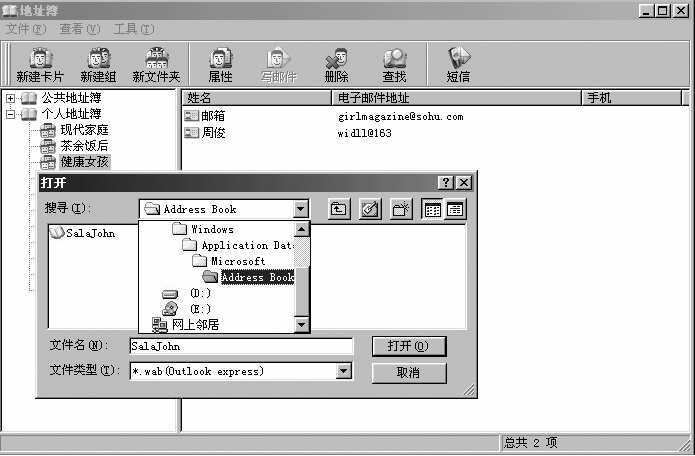Expand the 公共地址簿 tree node
This screenshot has height=456, width=695.
(x=11, y=98)
